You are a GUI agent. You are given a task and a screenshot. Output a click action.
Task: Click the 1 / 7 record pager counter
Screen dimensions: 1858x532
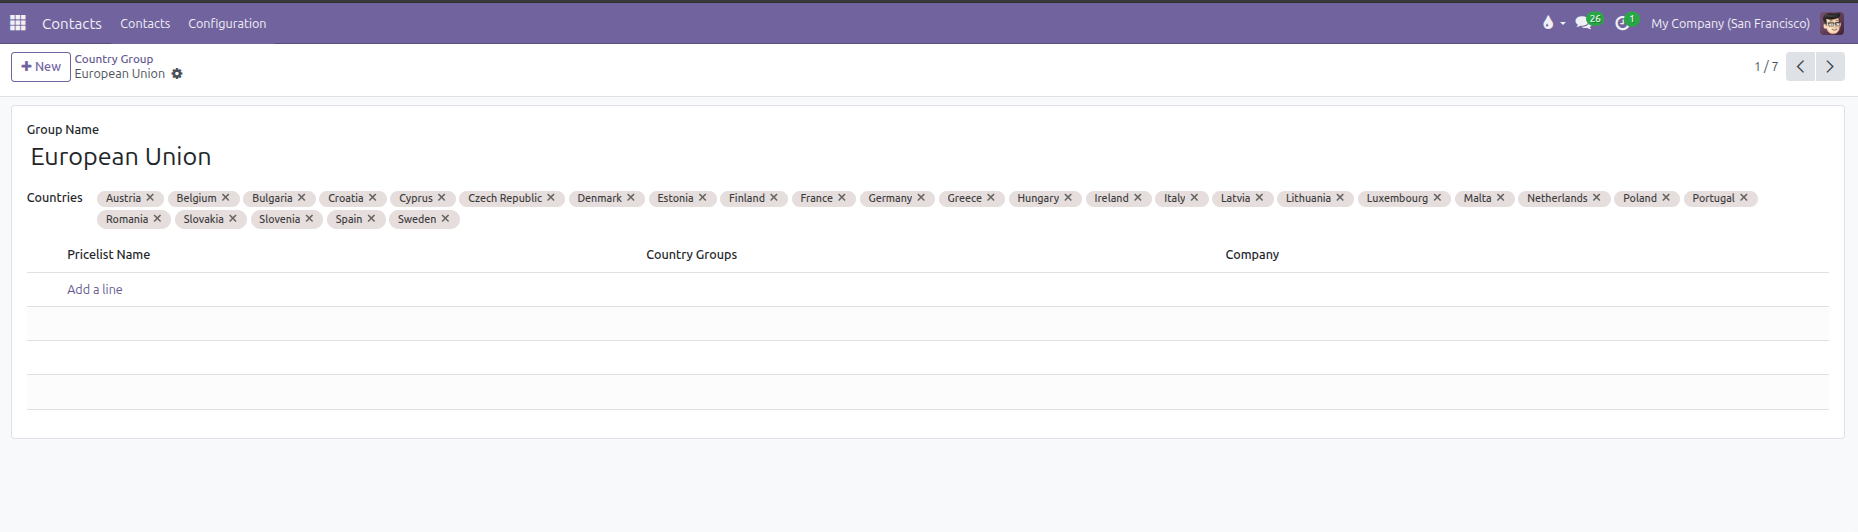click(1766, 67)
